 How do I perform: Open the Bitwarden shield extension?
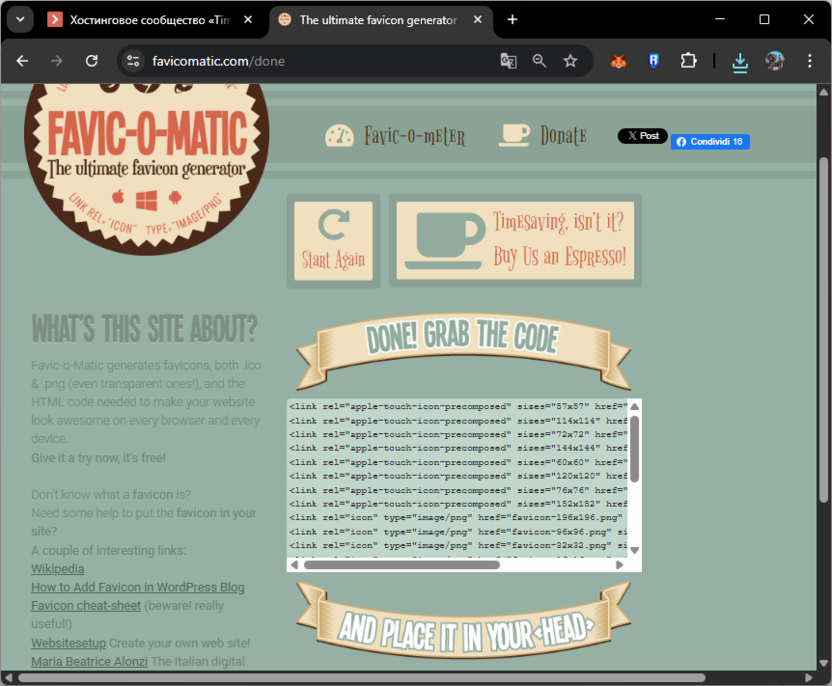[653, 61]
